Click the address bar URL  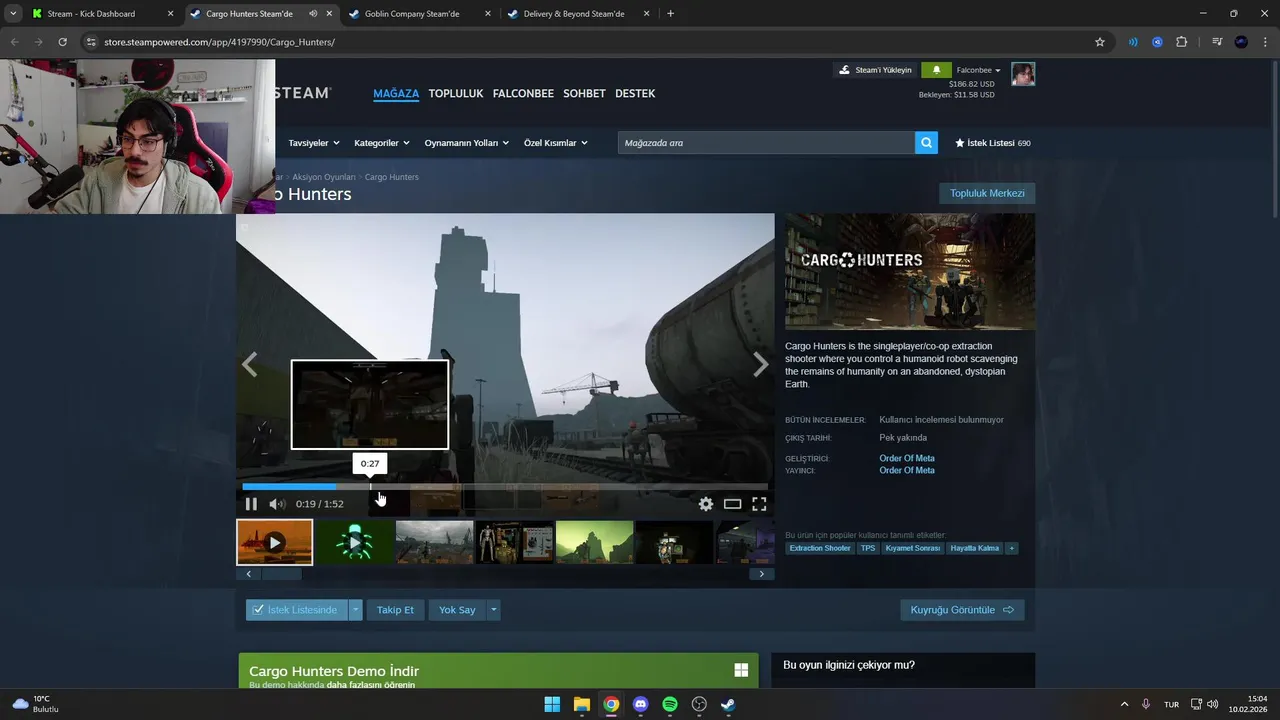219,42
